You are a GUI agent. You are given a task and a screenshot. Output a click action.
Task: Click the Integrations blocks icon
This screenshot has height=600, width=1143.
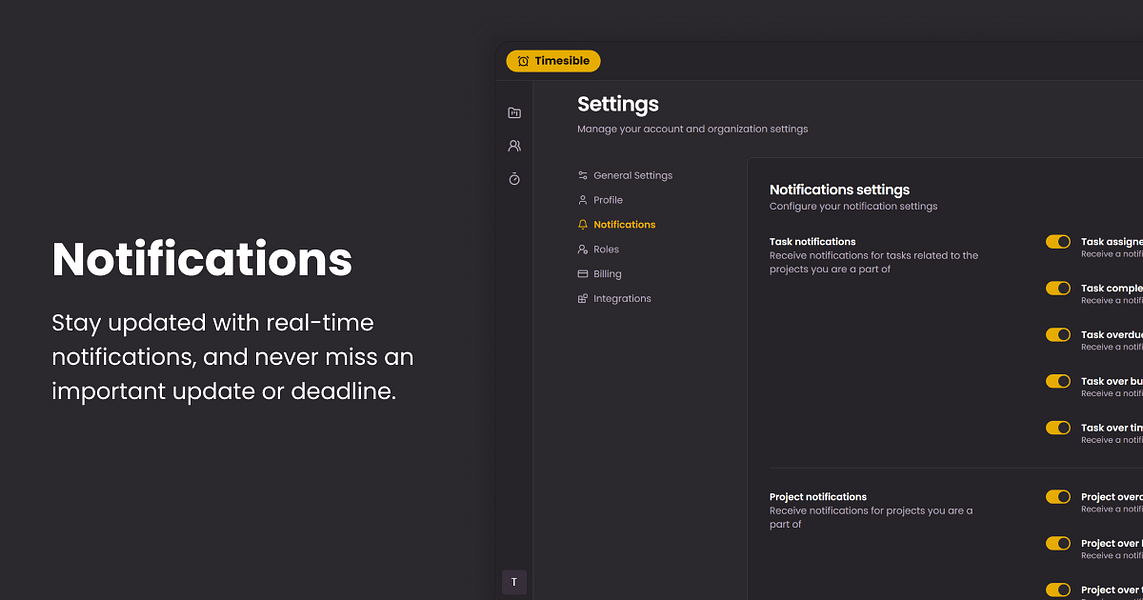coord(582,299)
